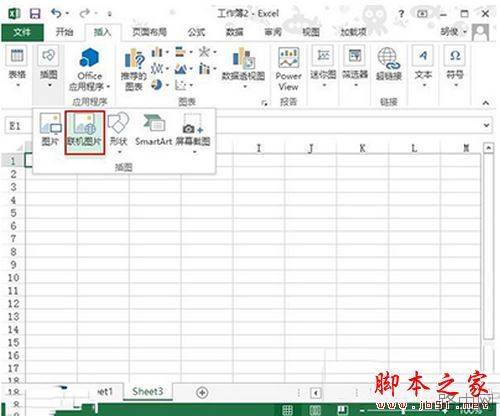The height and width of the screenshot is (416, 500).
Task: Open the 符号 Symbols dropdown
Action: pyautogui.click(x=455, y=67)
